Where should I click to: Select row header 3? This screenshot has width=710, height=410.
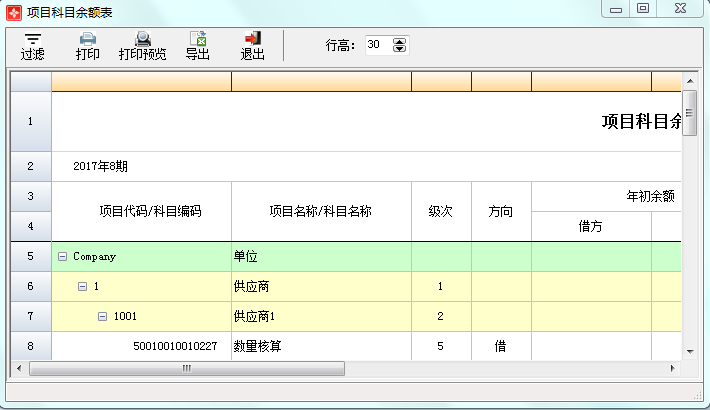click(x=30, y=196)
